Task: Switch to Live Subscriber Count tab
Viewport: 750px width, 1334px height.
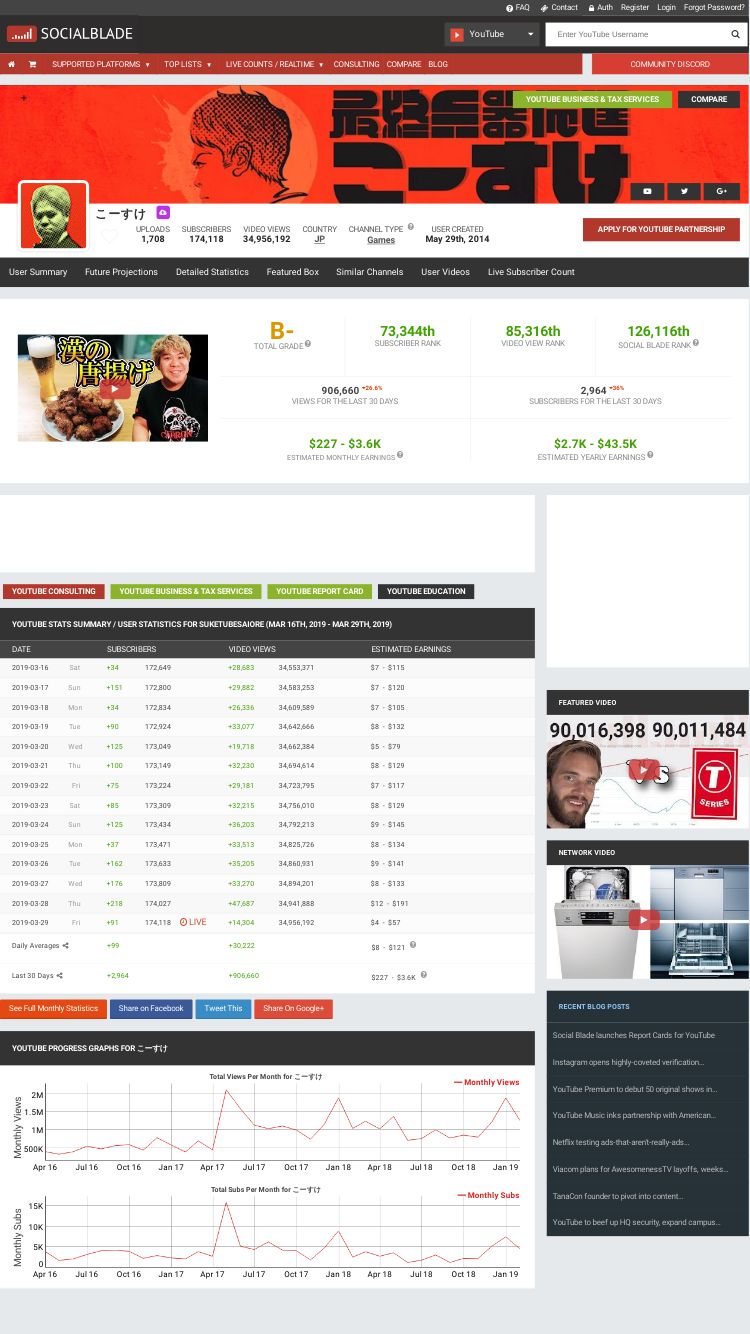Action: (x=531, y=272)
